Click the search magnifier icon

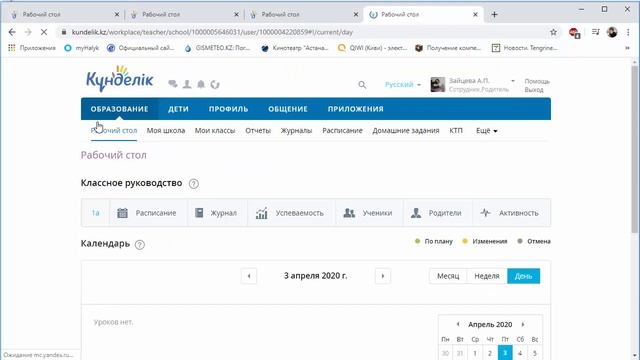point(362,85)
